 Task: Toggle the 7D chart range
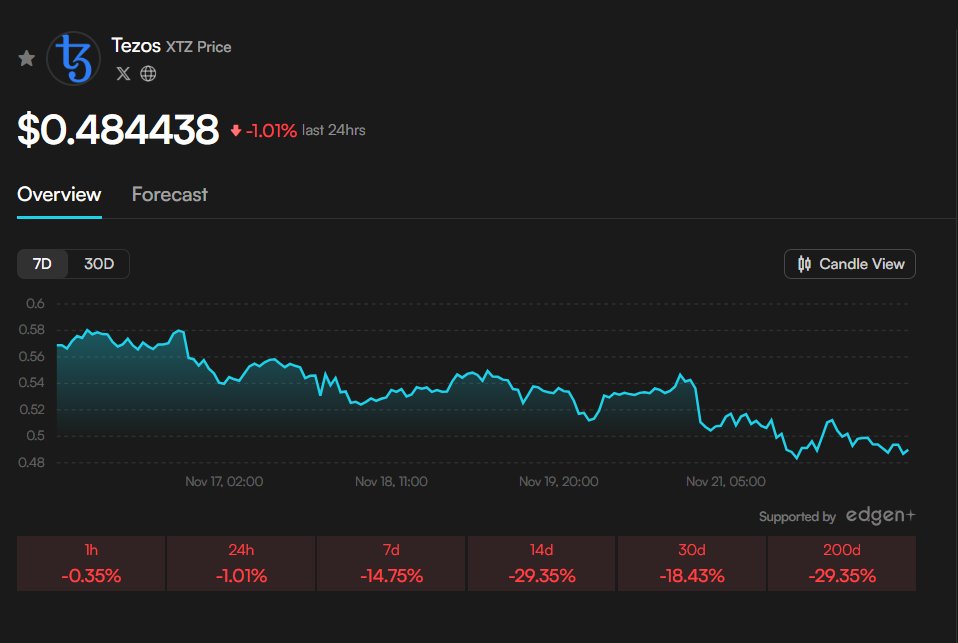click(44, 264)
